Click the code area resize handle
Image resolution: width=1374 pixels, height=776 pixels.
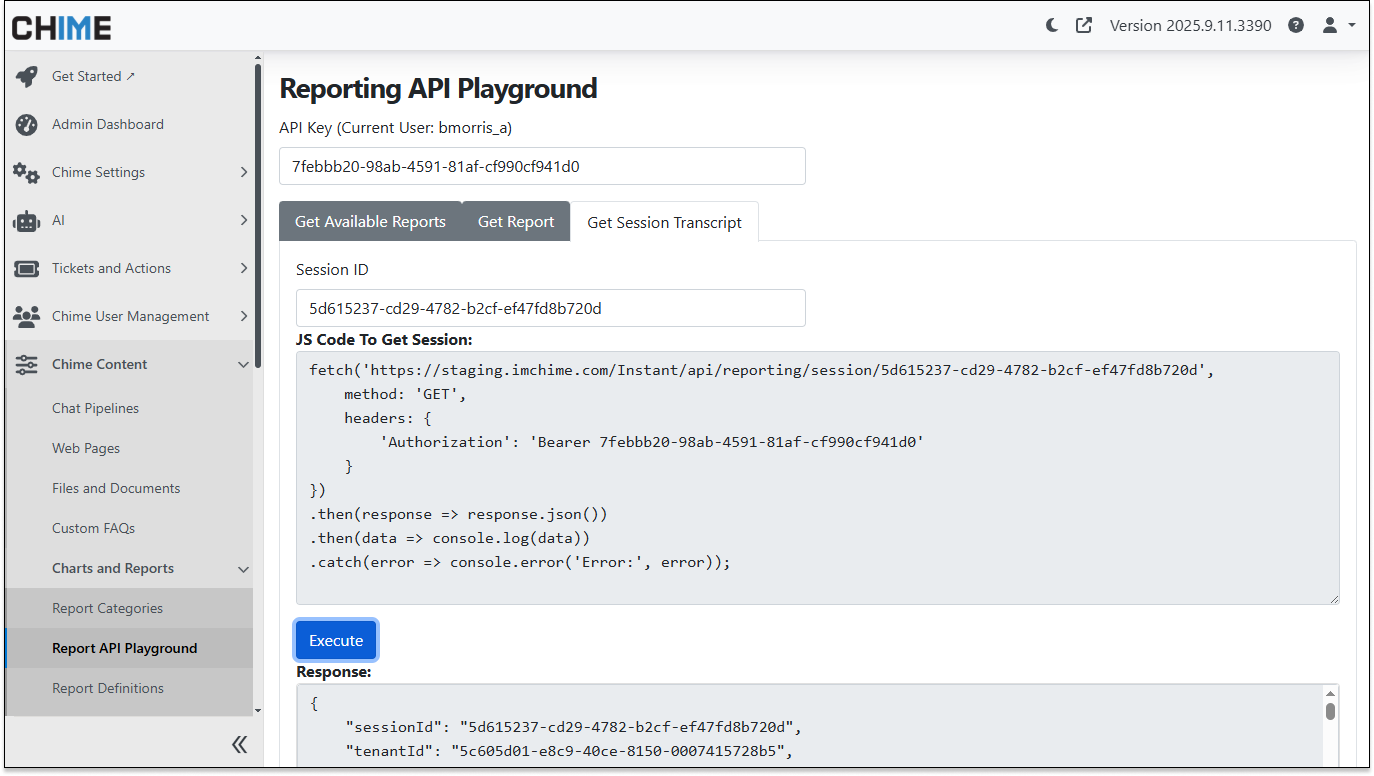[1333, 598]
